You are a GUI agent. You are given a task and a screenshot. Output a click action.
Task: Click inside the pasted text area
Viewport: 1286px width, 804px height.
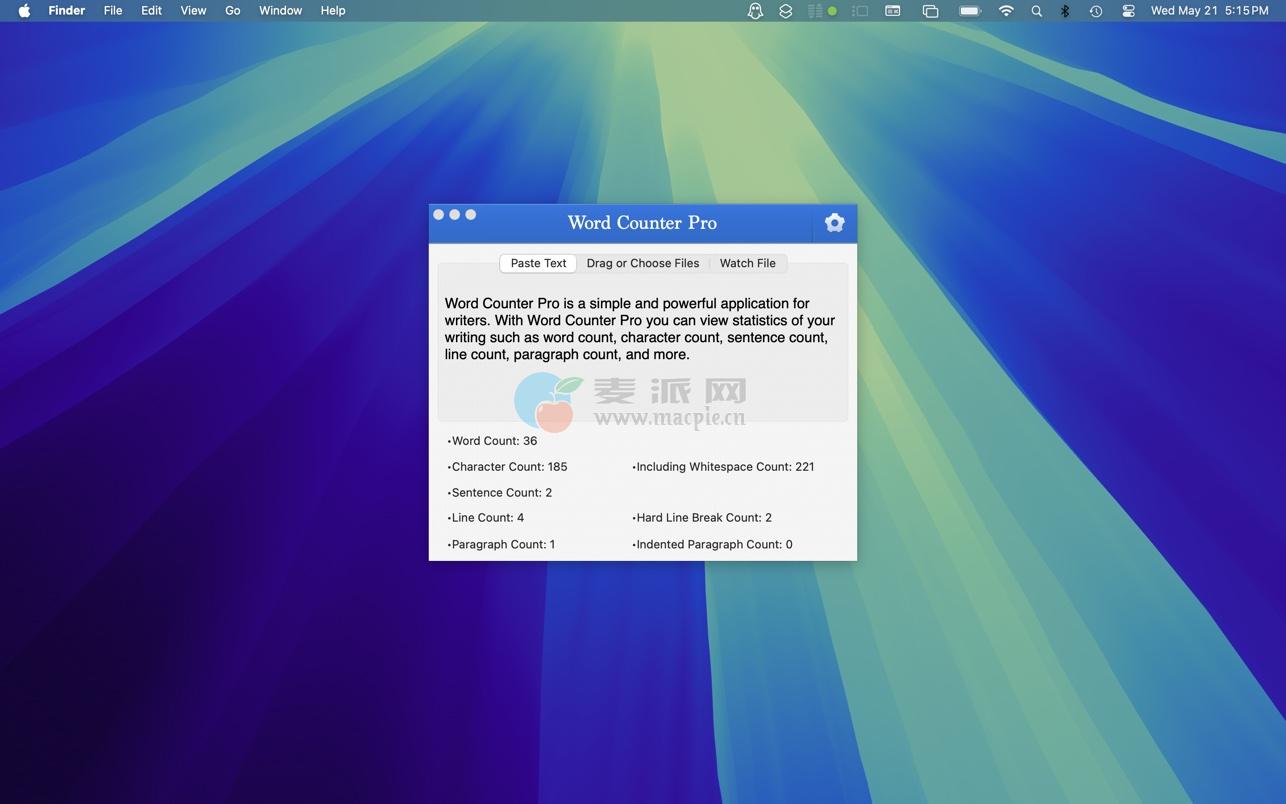tap(642, 342)
